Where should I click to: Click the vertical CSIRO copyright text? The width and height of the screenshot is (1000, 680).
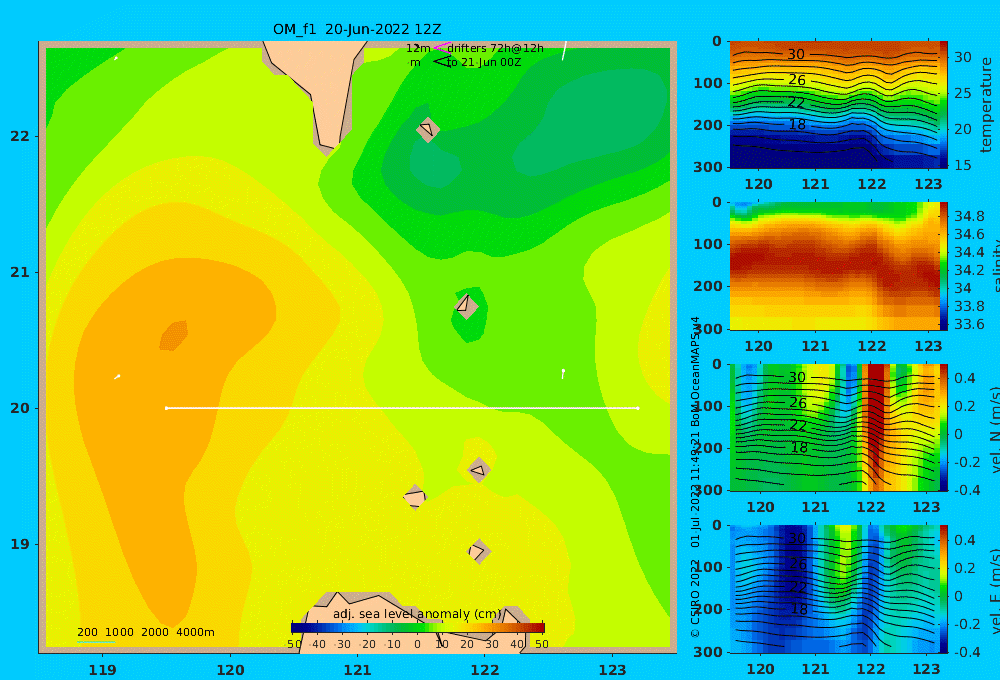(x=696, y=477)
